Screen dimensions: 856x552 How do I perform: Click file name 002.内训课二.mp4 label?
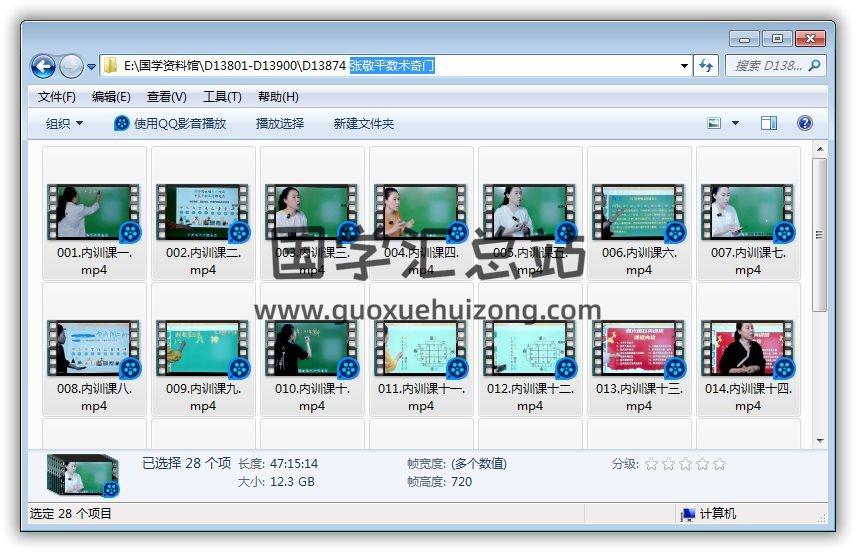pyautogui.click(x=203, y=261)
